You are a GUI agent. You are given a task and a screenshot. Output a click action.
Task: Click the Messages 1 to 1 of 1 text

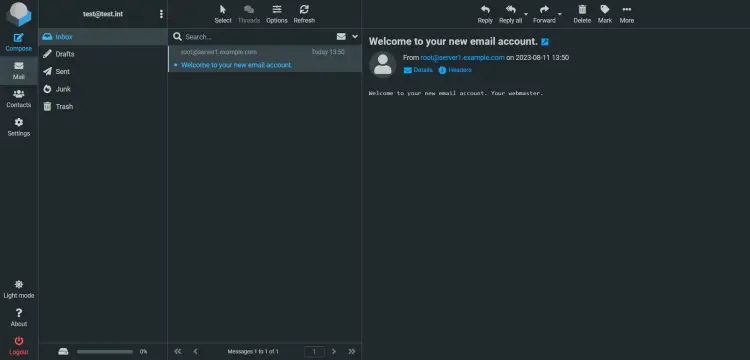[253, 351]
